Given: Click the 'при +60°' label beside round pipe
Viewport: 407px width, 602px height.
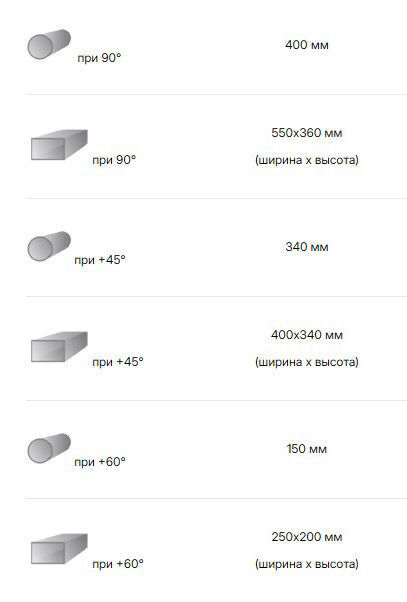Looking at the screenshot, I should 100,462.
